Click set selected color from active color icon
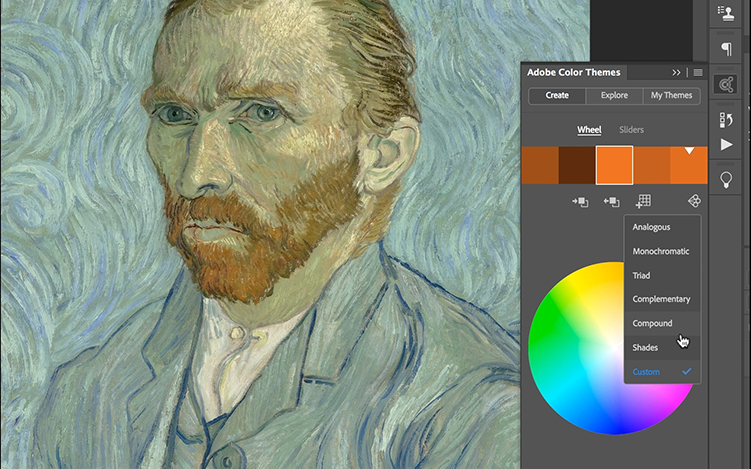This screenshot has width=751, height=469. 580,202
